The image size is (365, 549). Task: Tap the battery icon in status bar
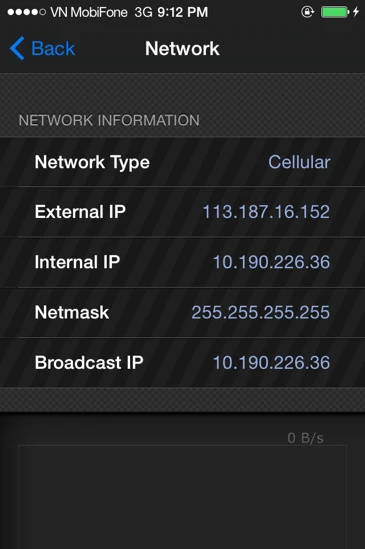tap(335, 12)
